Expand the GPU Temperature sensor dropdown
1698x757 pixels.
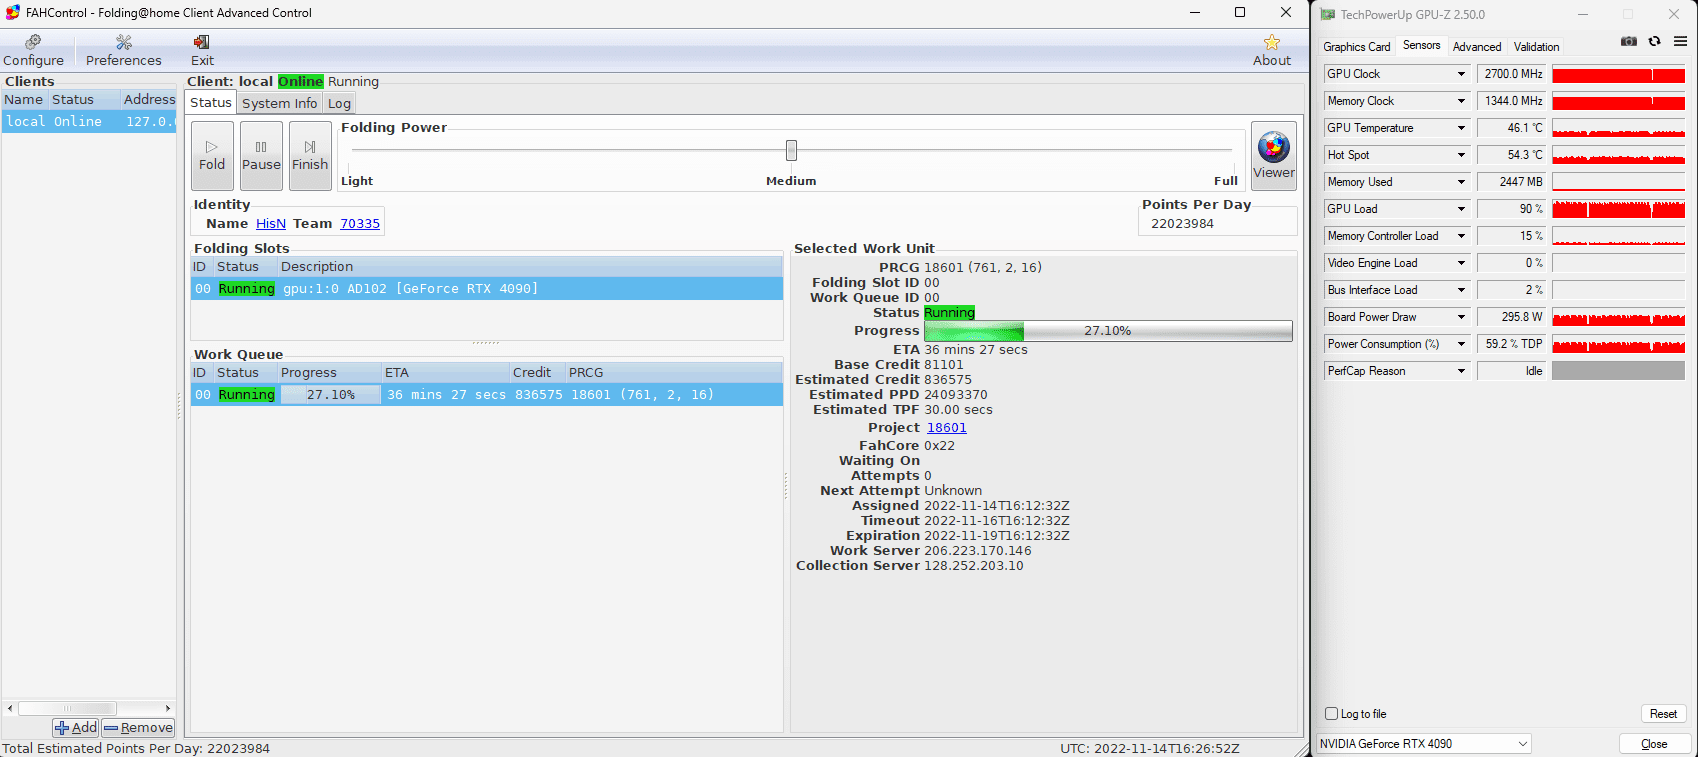(1461, 128)
